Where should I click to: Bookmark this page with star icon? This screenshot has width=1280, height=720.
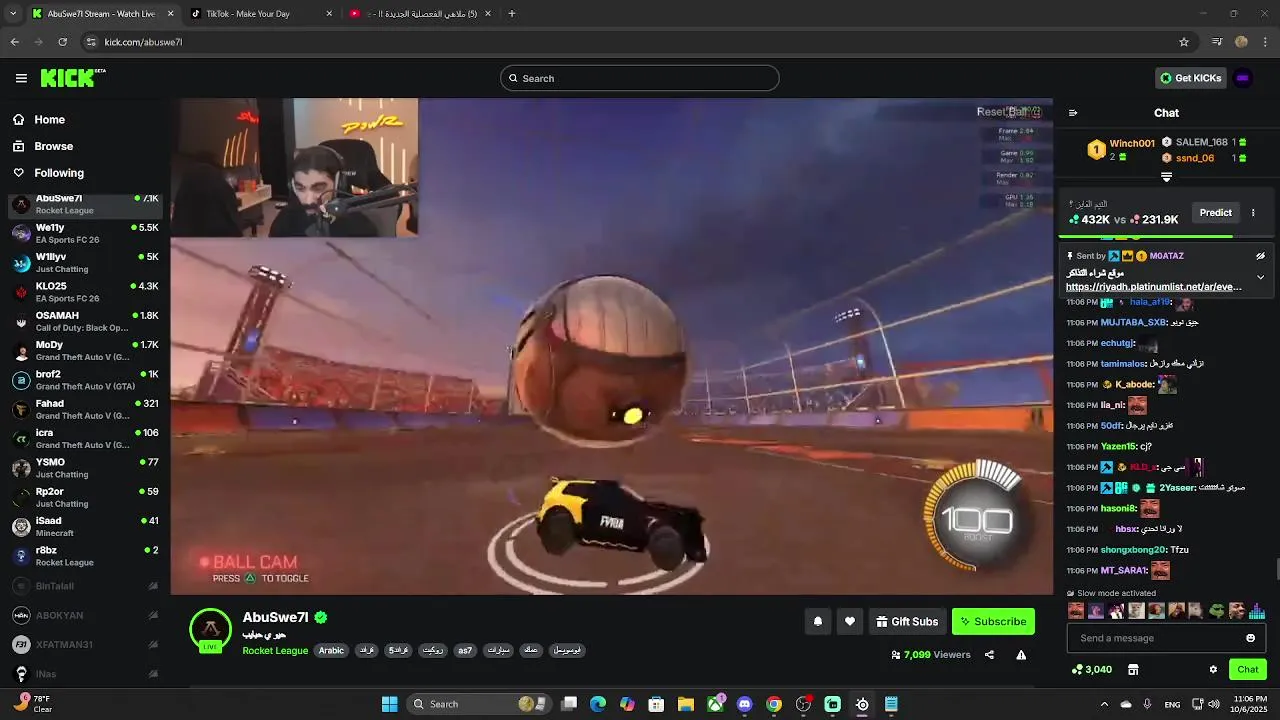(1184, 42)
